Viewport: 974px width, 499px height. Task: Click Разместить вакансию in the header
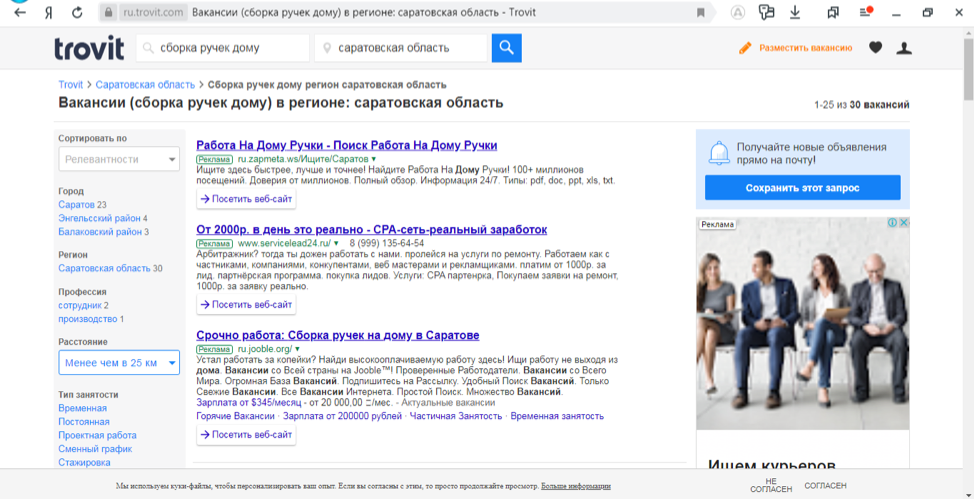[x=804, y=48]
